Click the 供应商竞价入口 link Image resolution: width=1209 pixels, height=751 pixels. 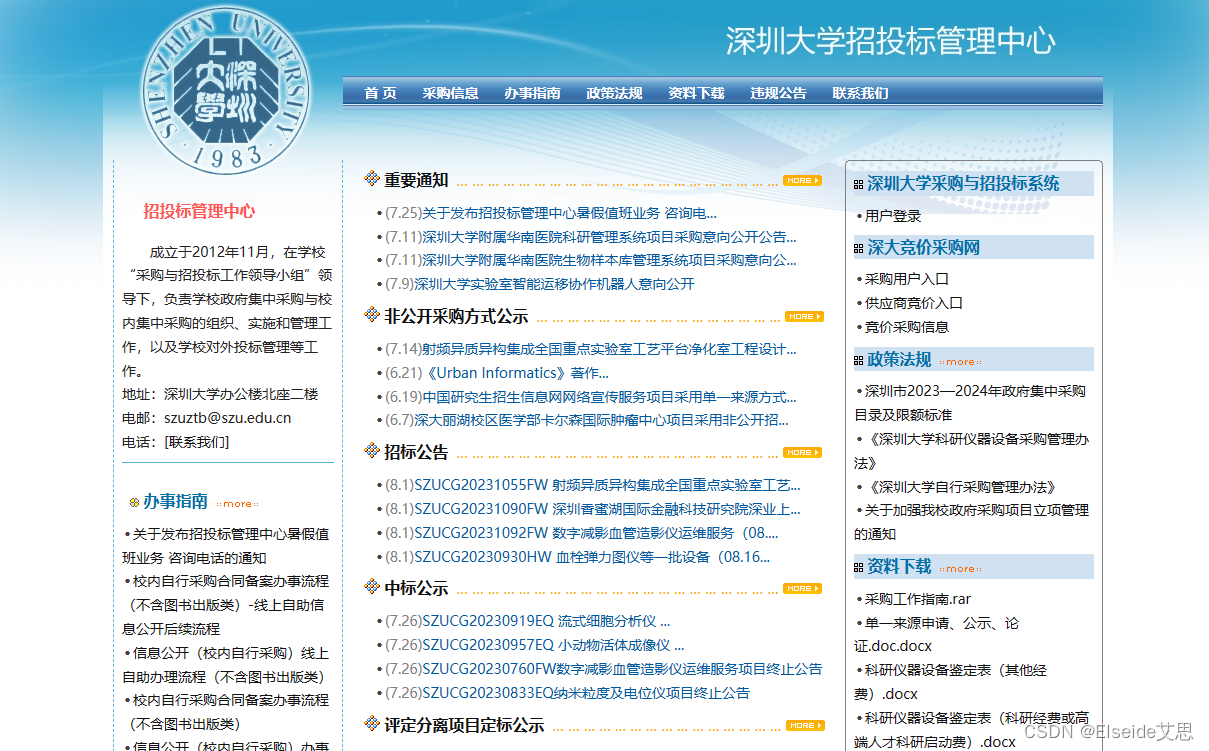tap(914, 303)
